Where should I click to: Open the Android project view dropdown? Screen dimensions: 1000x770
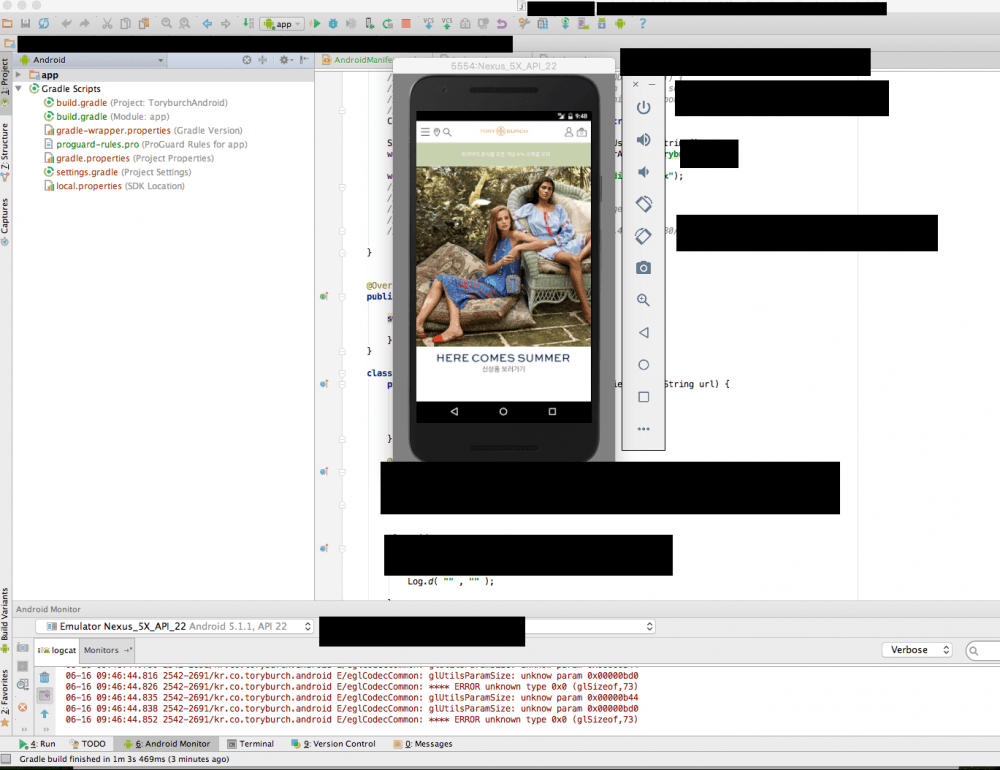click(x=92, y=60)
